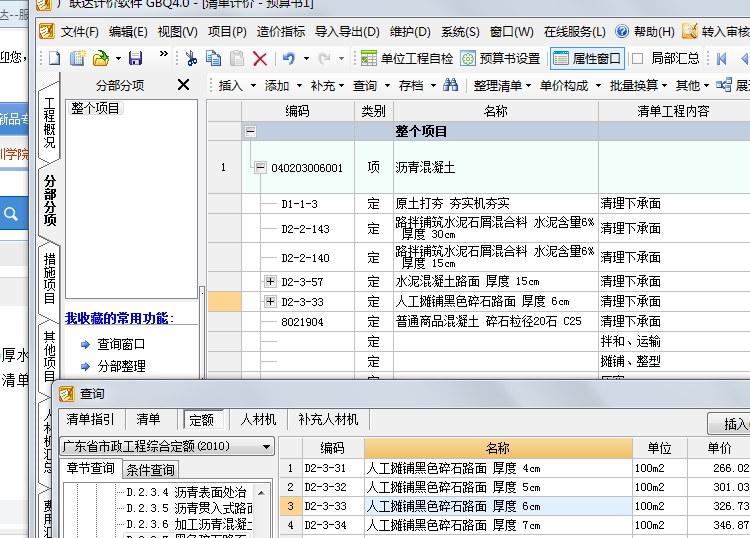Screen dimensions: 750x538
Task: Select tree node D.2.3.4 沥青表面处治
Action: point(186,492)
